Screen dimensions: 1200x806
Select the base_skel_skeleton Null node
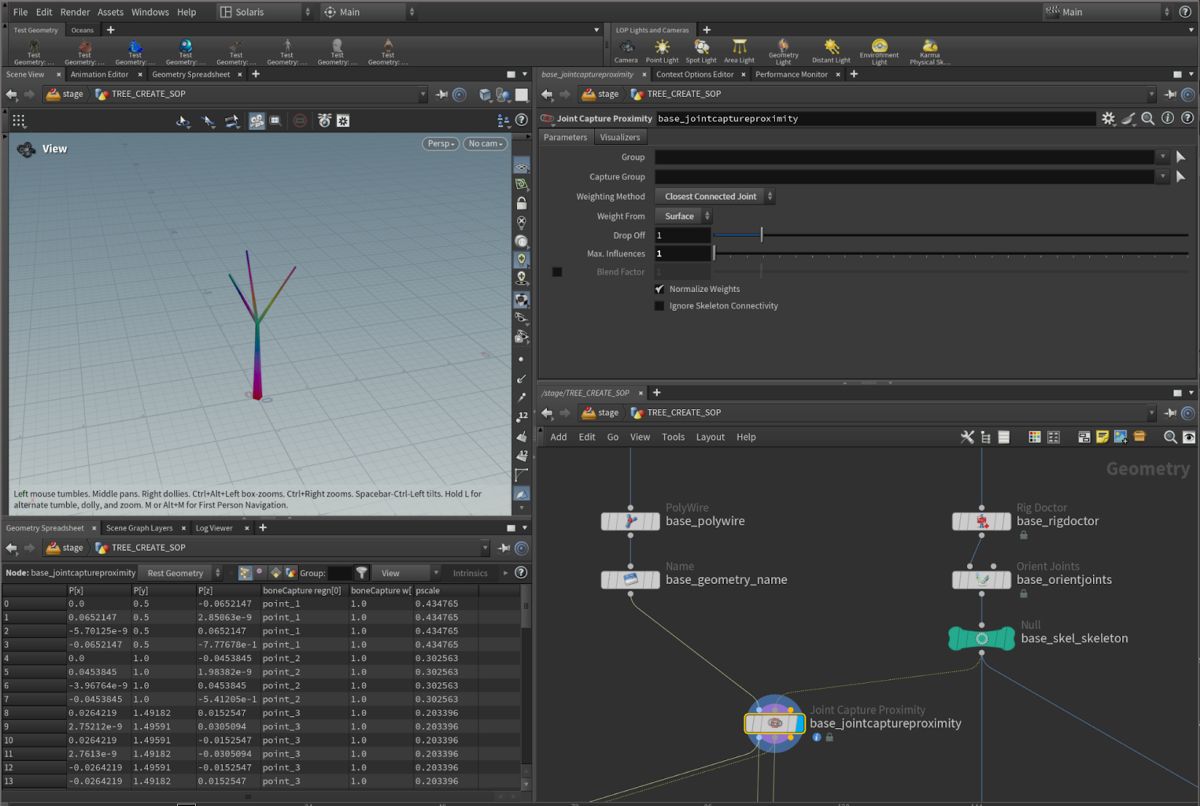point(981,638)
